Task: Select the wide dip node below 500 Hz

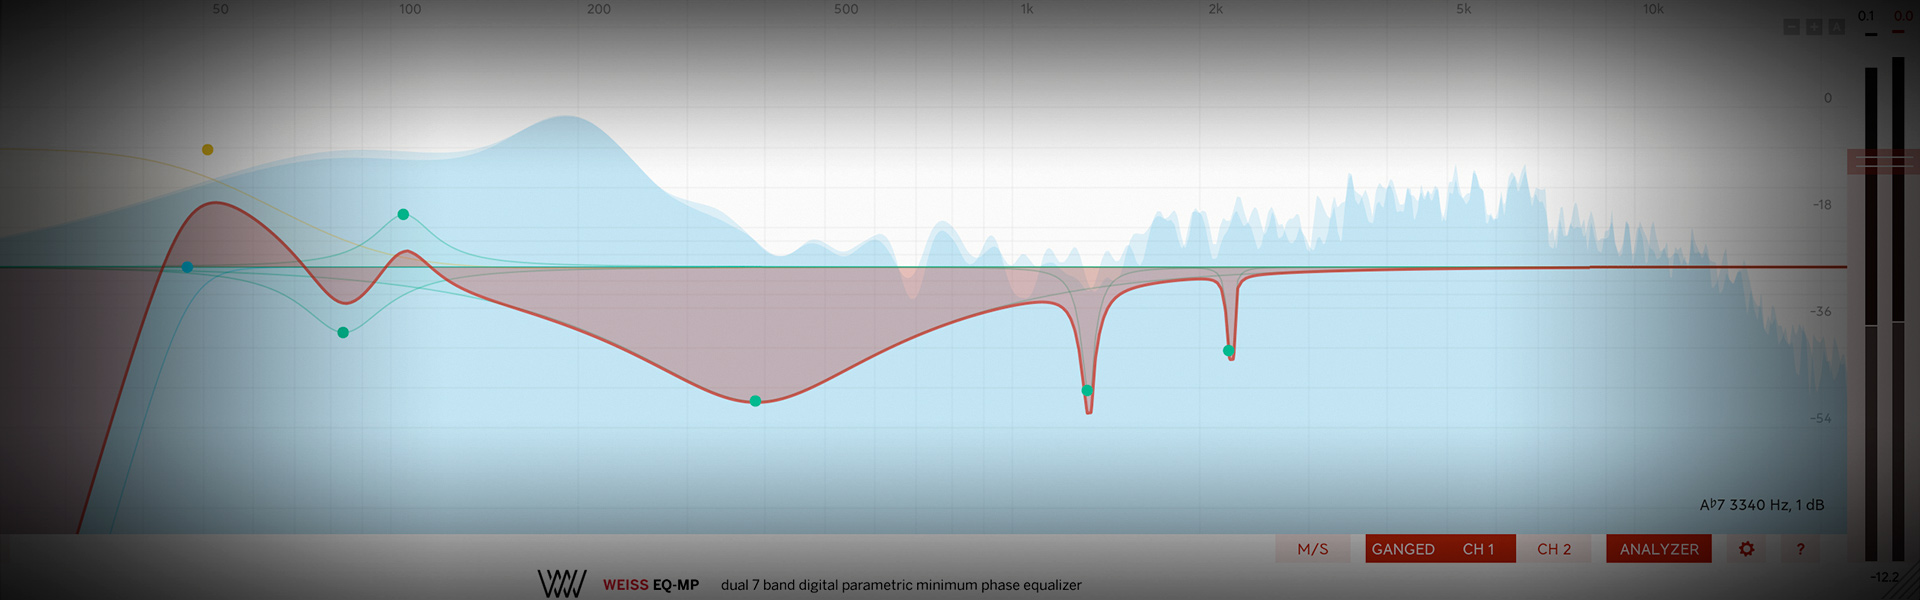Action: (x=755, y=401)
